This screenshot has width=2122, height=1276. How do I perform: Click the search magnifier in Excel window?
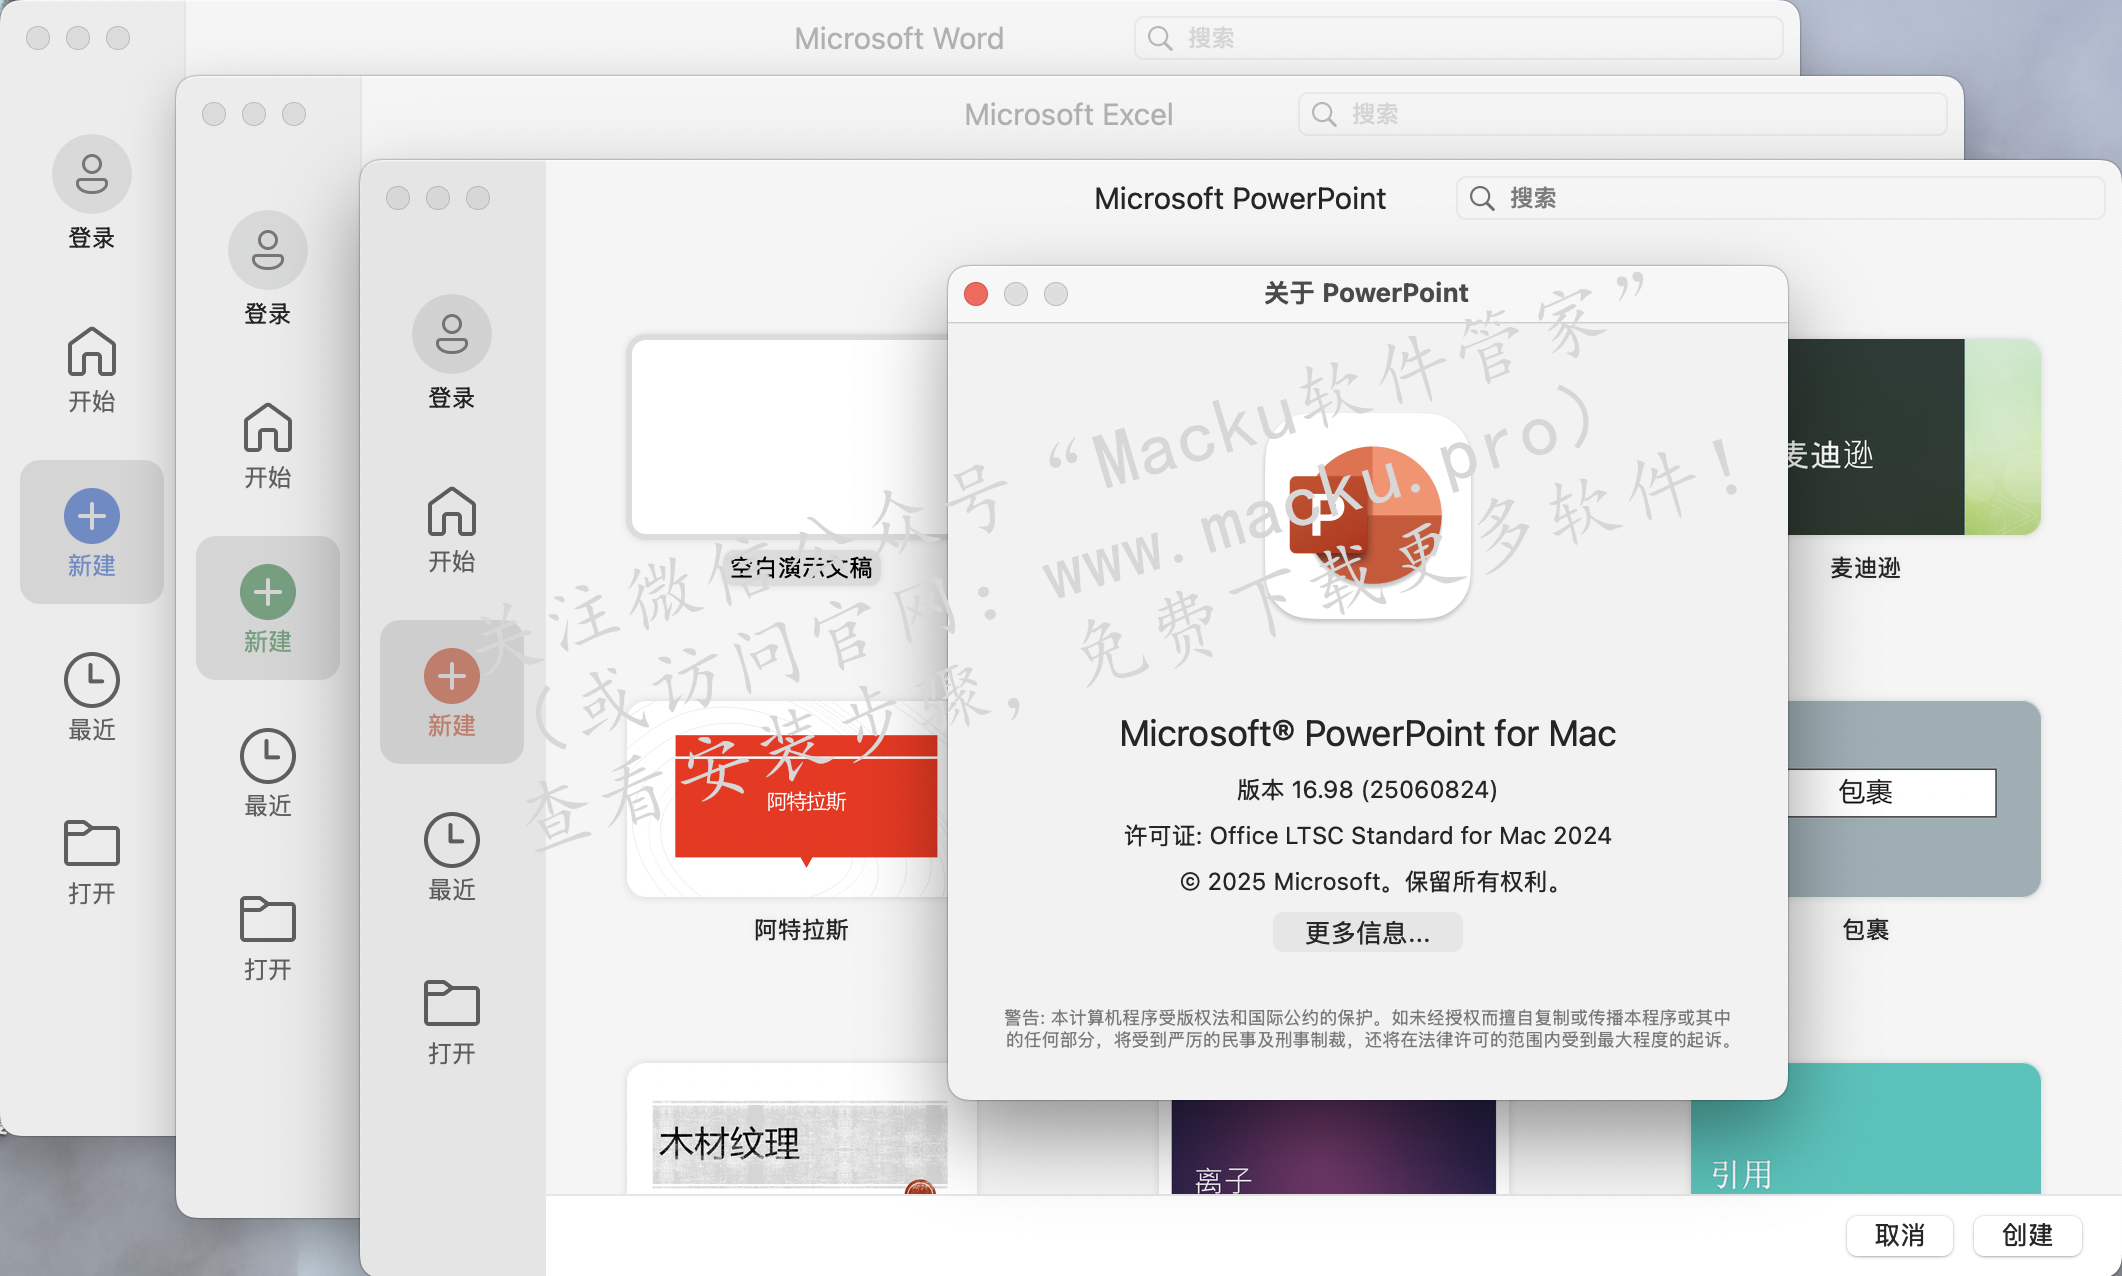(x=1323, y=114)
